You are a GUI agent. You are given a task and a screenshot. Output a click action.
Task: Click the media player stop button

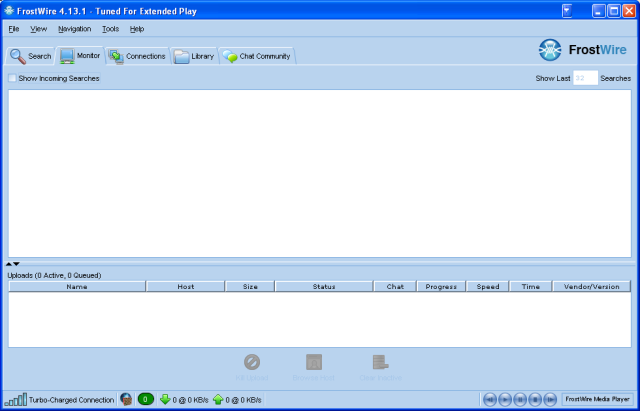(x=535, y=399)
